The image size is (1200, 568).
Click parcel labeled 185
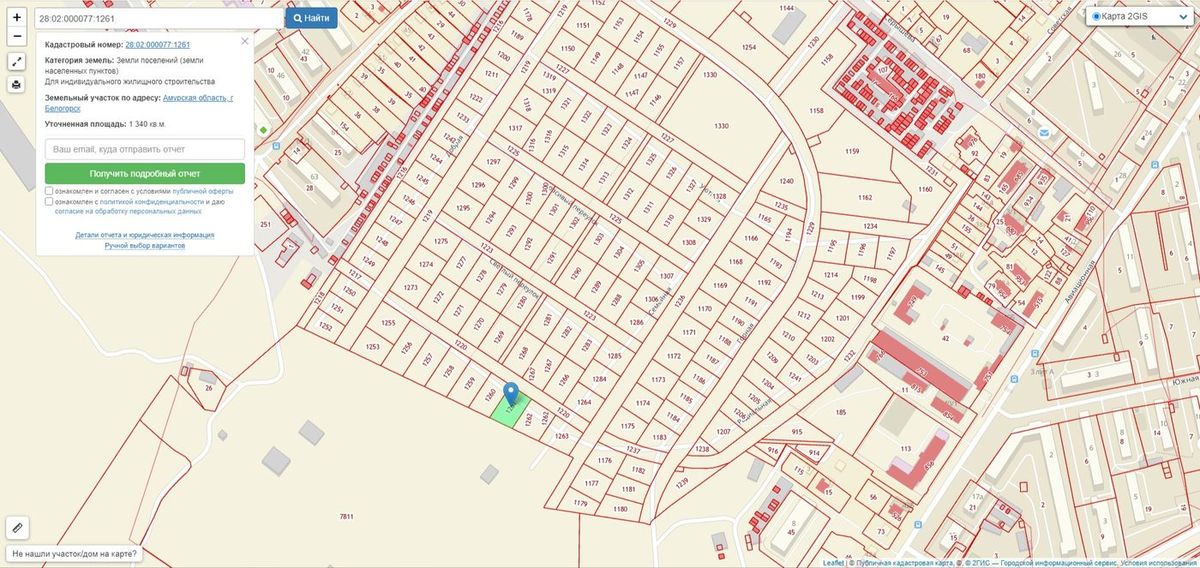(x=840, y=411)
